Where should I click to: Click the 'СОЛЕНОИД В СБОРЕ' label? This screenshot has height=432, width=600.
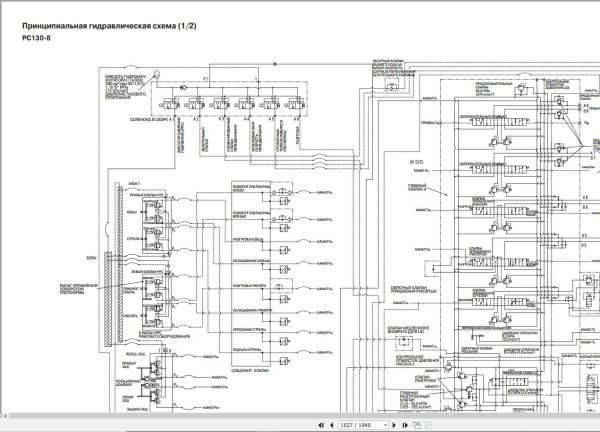[149, 119]
